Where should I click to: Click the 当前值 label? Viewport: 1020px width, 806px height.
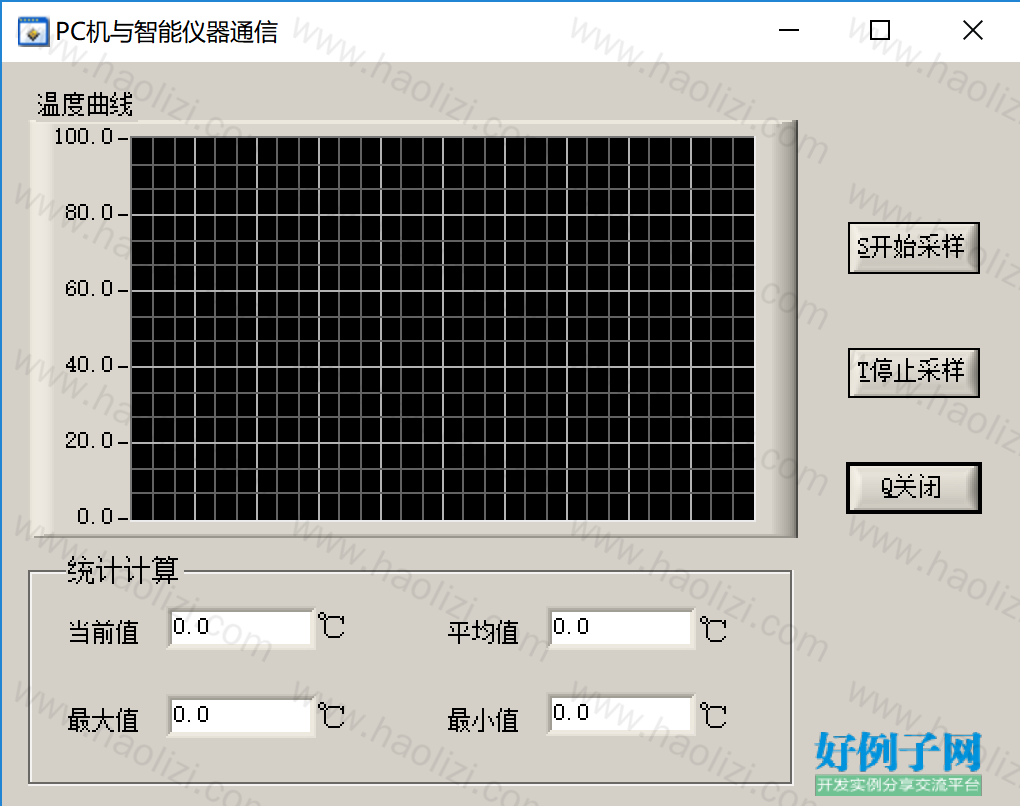pyautogui.click(x=103, y=632)
